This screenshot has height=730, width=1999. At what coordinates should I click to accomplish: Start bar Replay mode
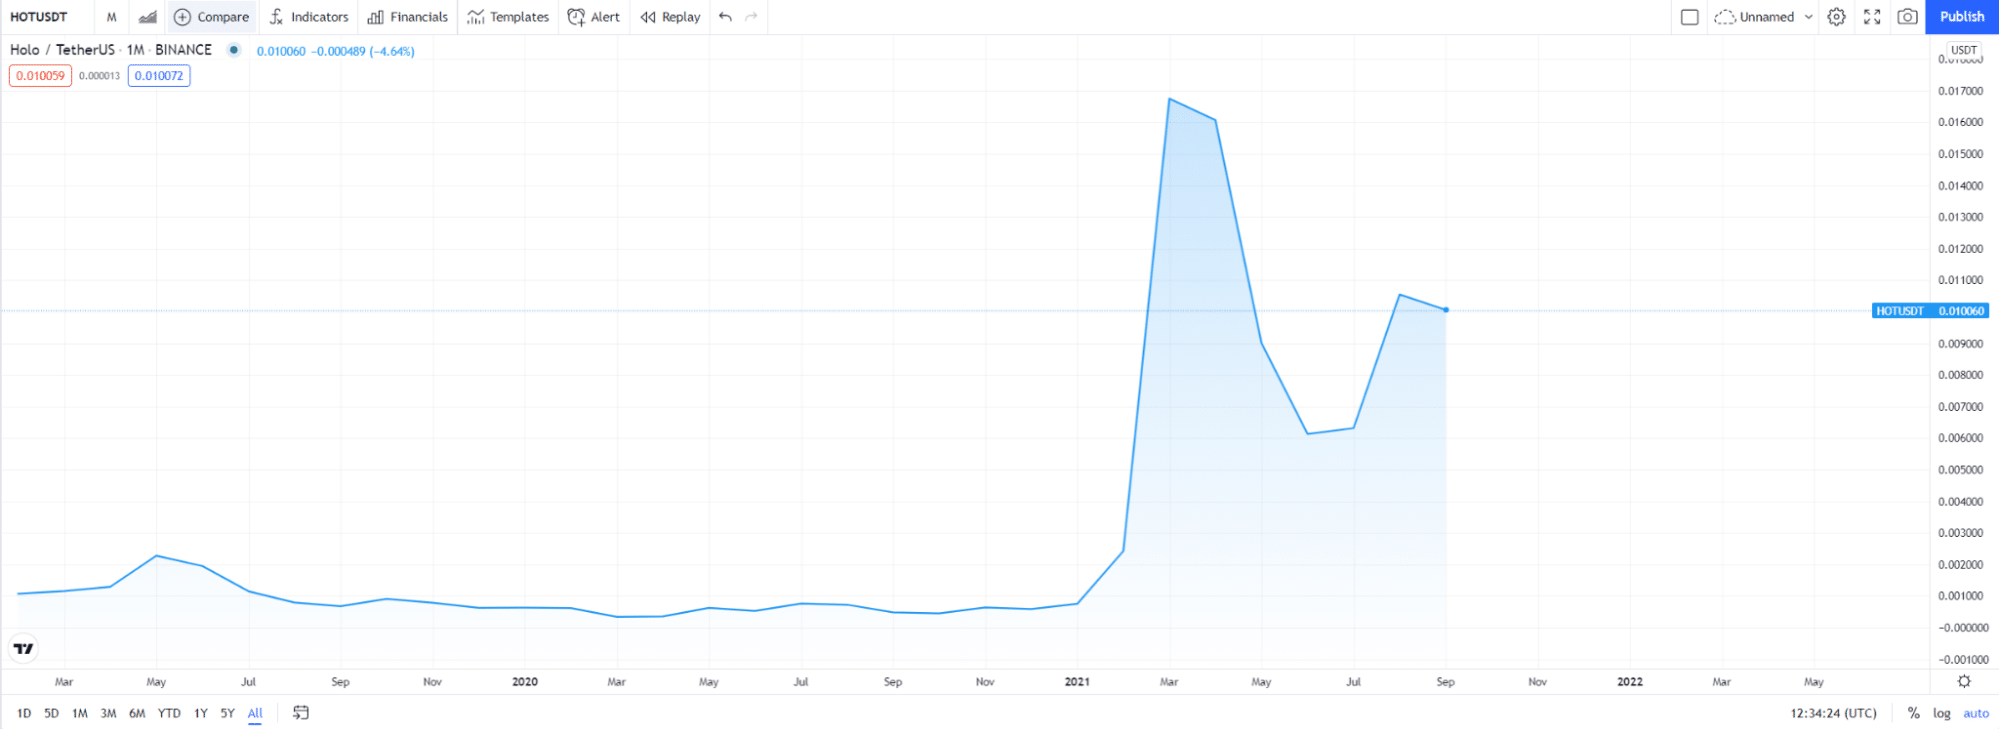pos(670,17)
